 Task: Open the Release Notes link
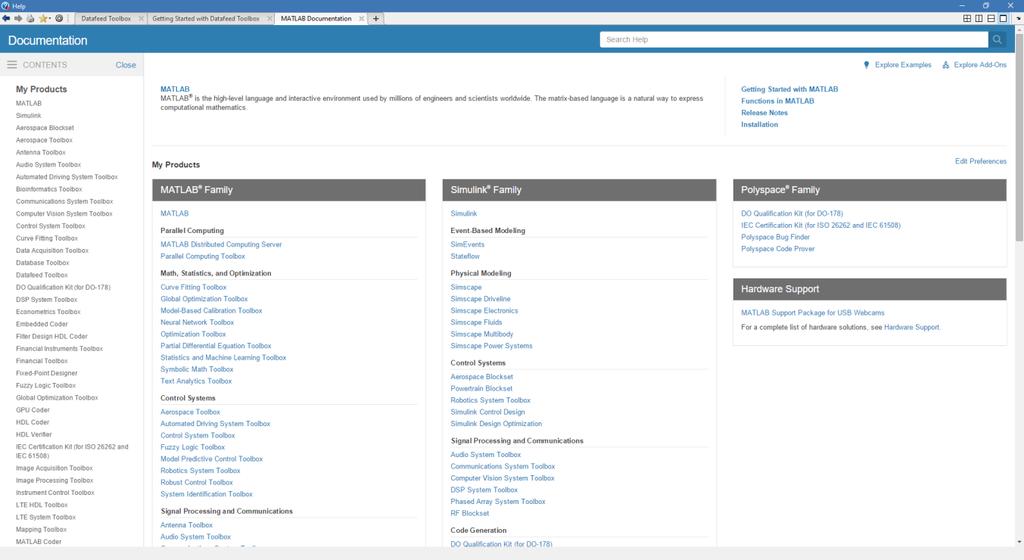tap(764, 113)
